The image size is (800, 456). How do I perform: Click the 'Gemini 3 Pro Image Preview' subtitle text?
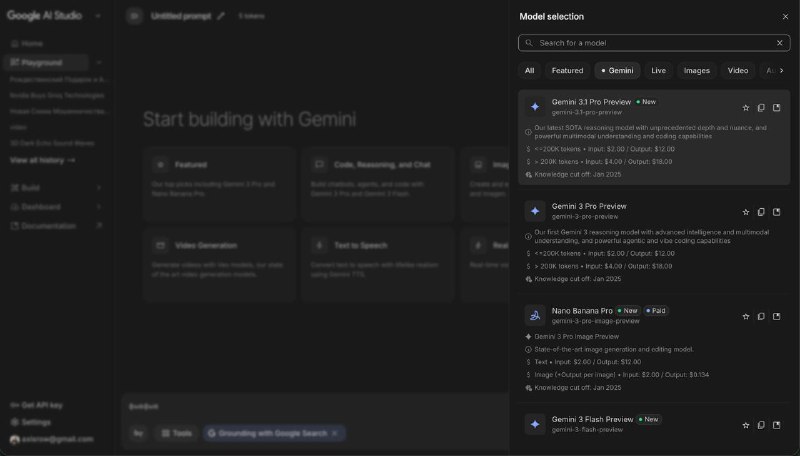coord(577,337)
